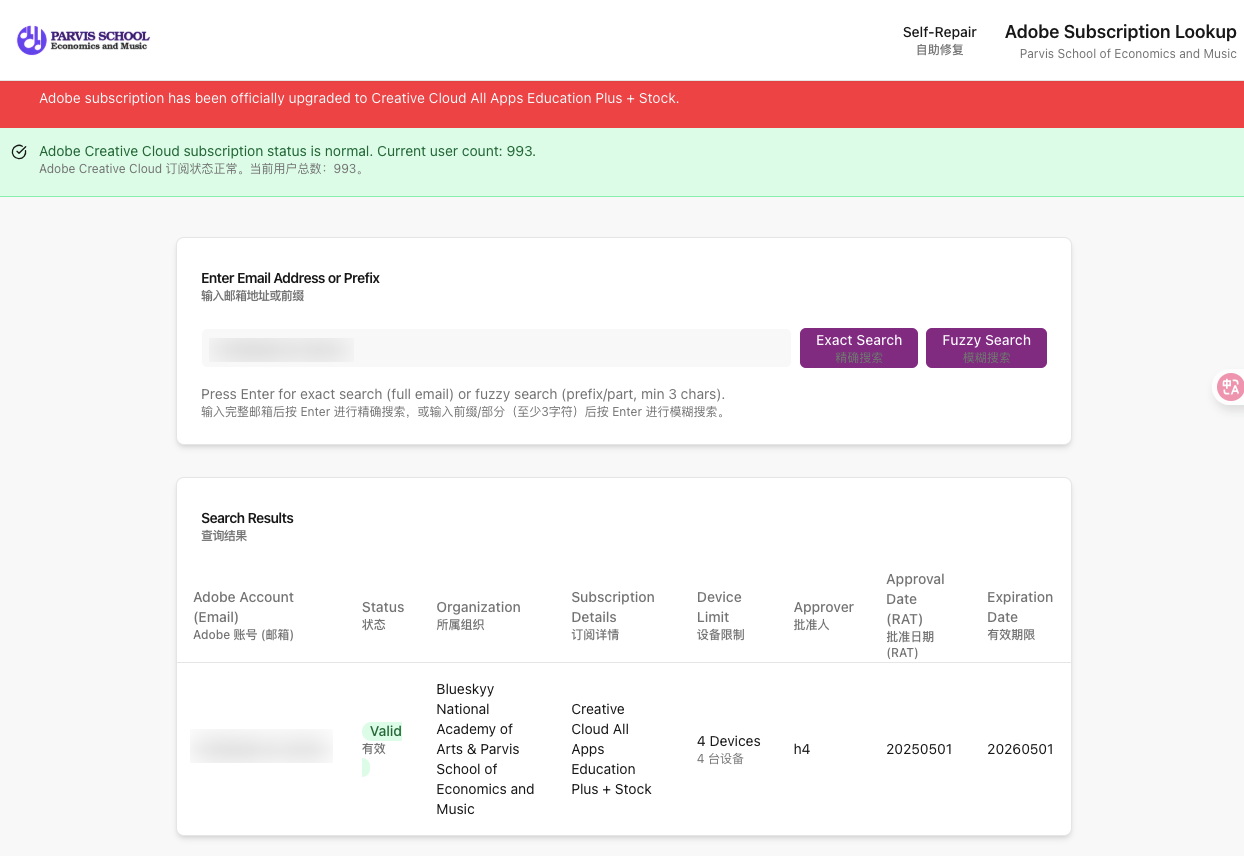Click the approver value h4
Image resolution: width=1244 pixels, height=856 pixels.
pyautogui.click(x=802, y=749)
